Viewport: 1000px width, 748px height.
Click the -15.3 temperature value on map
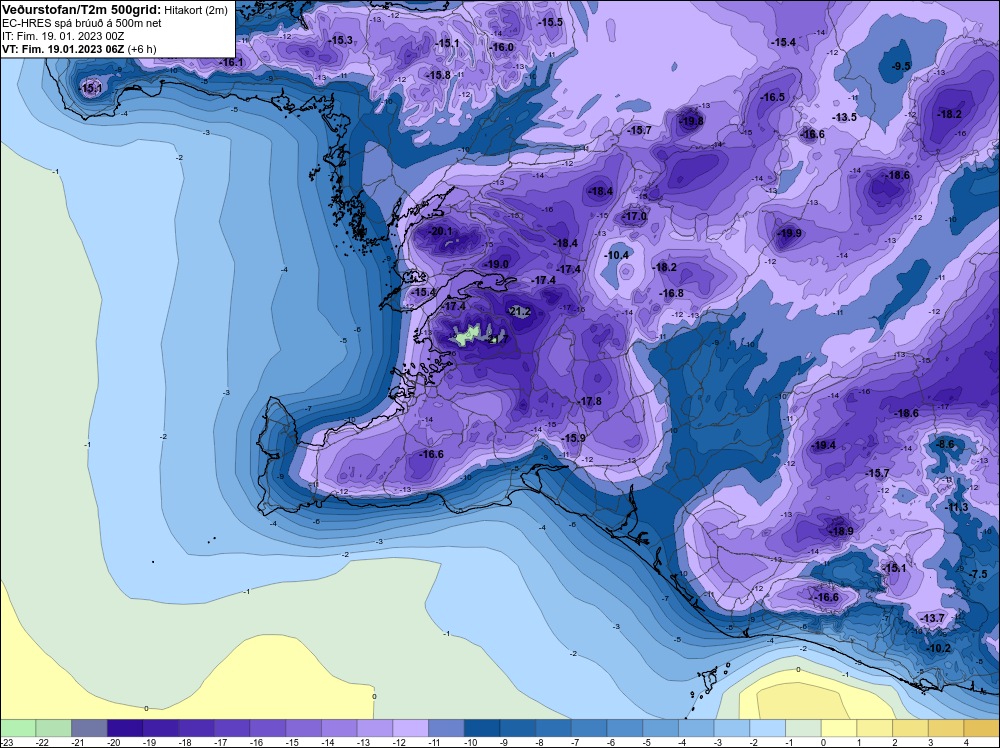[x=341, y=40]
